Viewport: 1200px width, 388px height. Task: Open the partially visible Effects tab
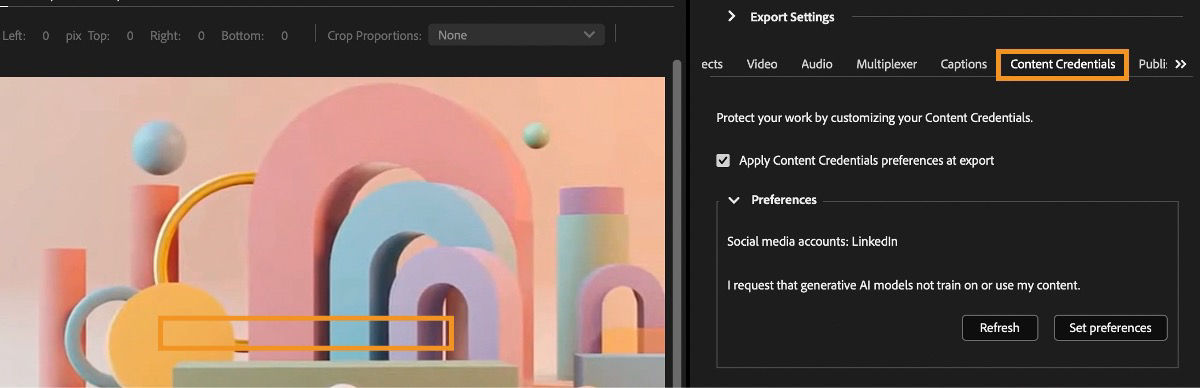coord(711,64)
